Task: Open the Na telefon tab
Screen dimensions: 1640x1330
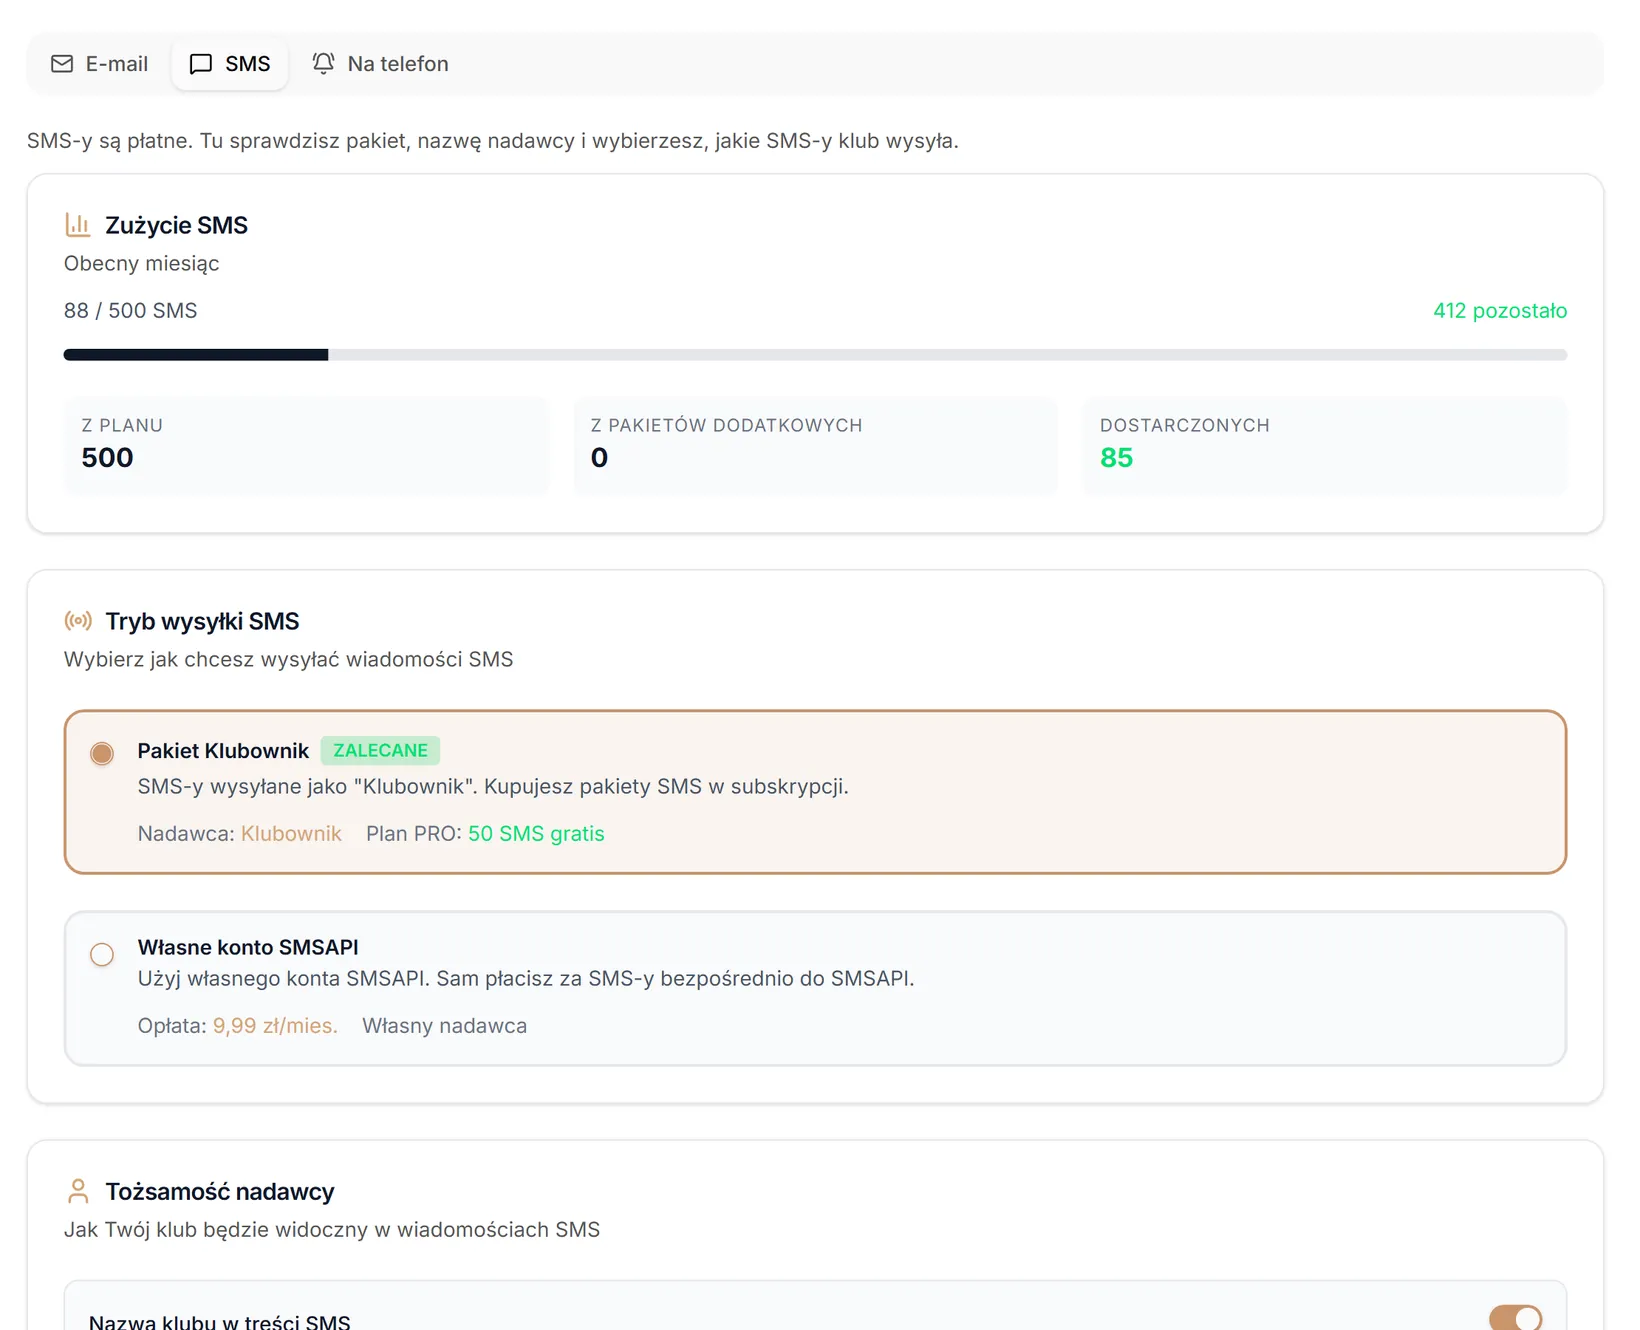Action: (x=381, y=64)
